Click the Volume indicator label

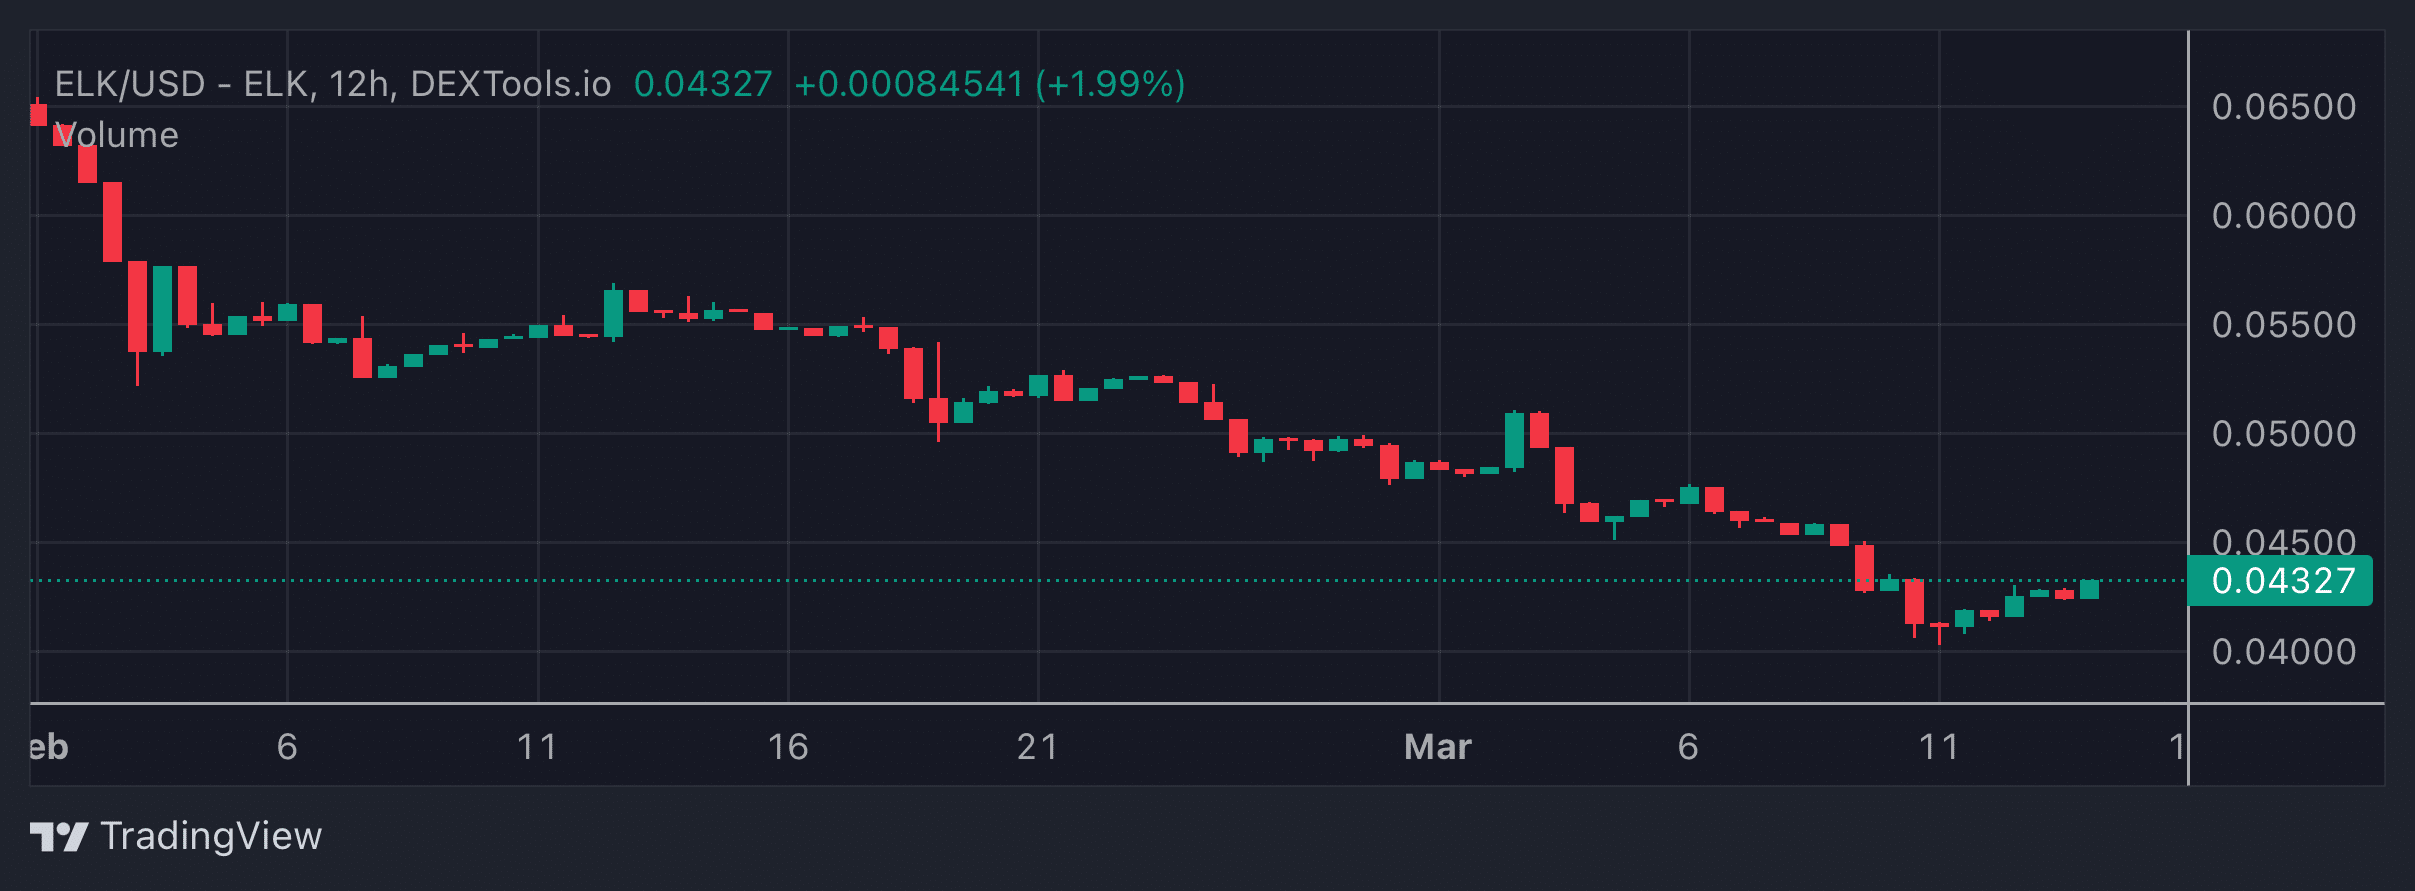pos(117,135)
